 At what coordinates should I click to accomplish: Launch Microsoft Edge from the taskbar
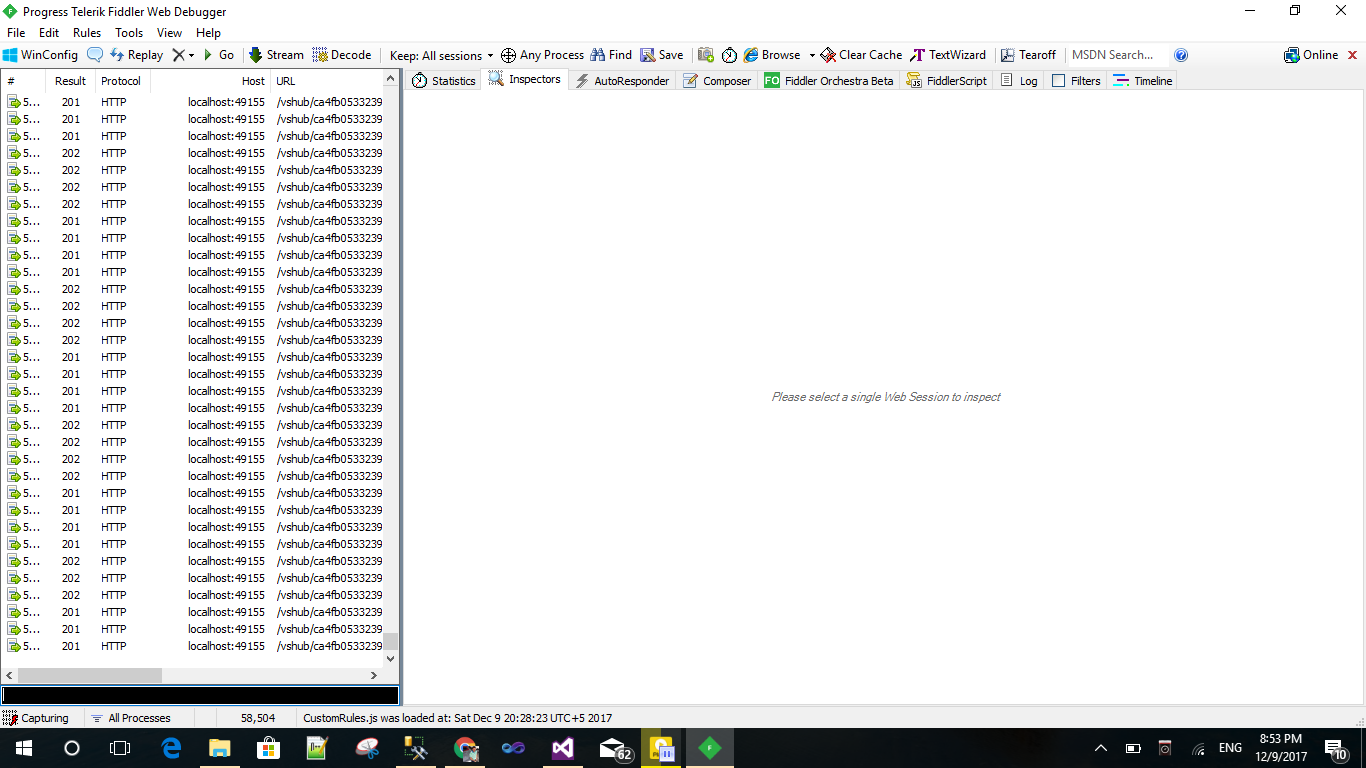click(171, 748)
